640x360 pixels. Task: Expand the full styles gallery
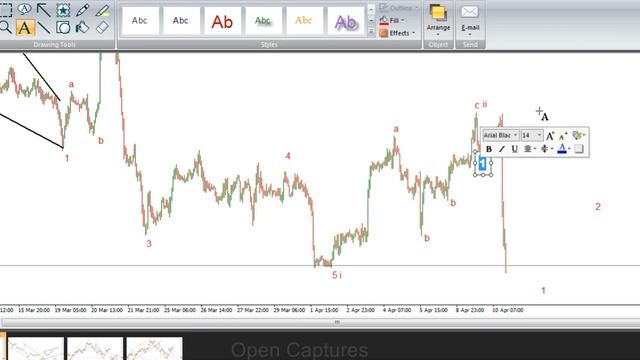click(x=371, y=31)
